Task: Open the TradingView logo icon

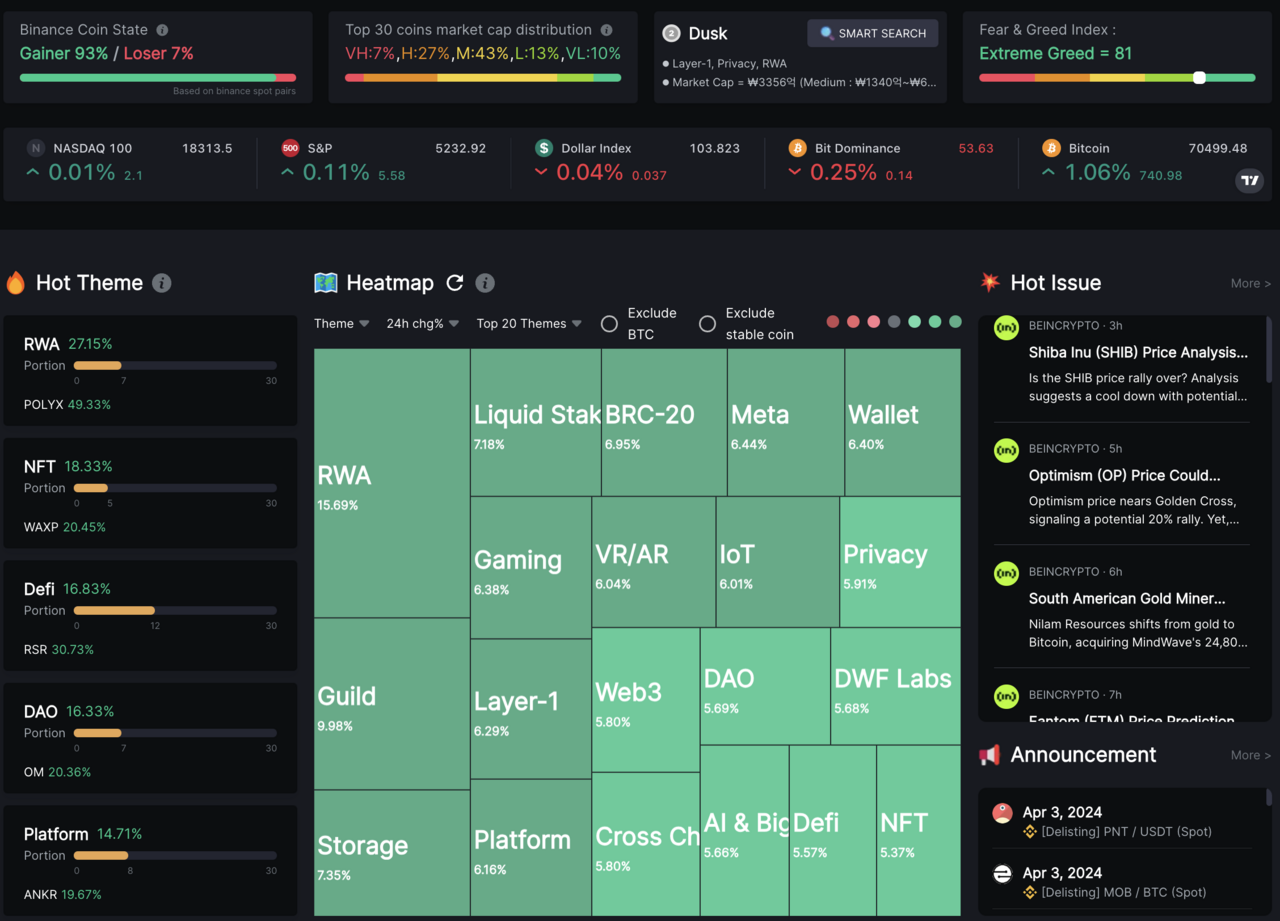Action: coord(1250,180)
